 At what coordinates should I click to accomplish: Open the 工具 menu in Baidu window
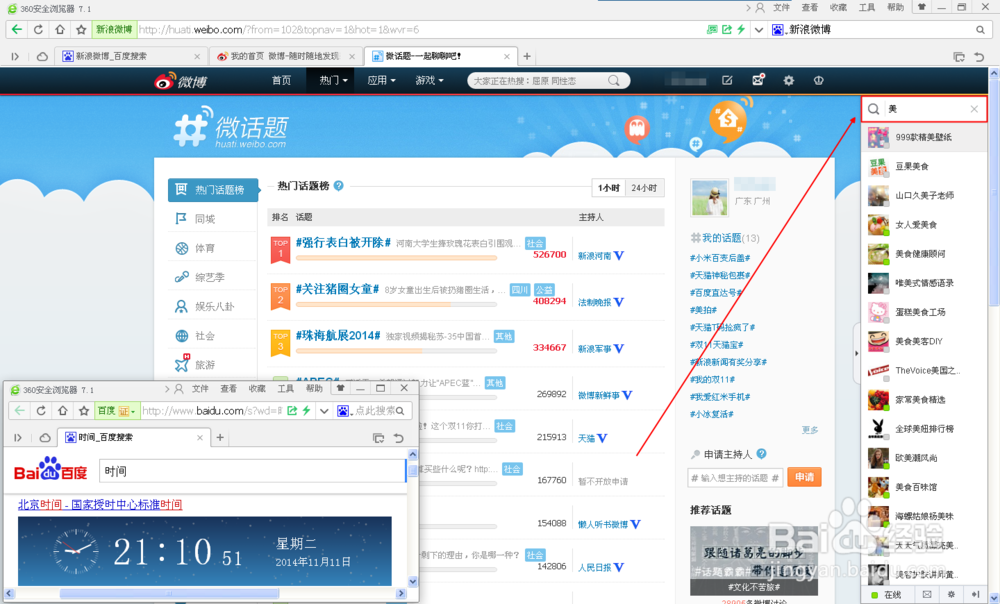284,389
